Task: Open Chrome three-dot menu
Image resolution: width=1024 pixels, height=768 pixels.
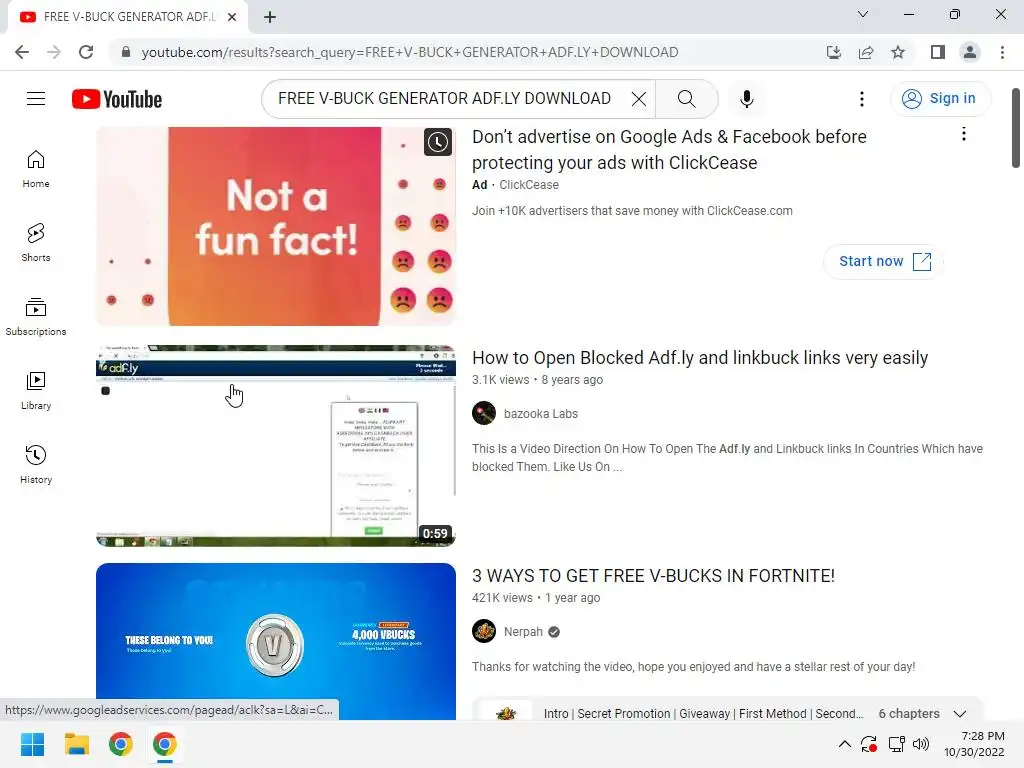Action: (1002, 52)
